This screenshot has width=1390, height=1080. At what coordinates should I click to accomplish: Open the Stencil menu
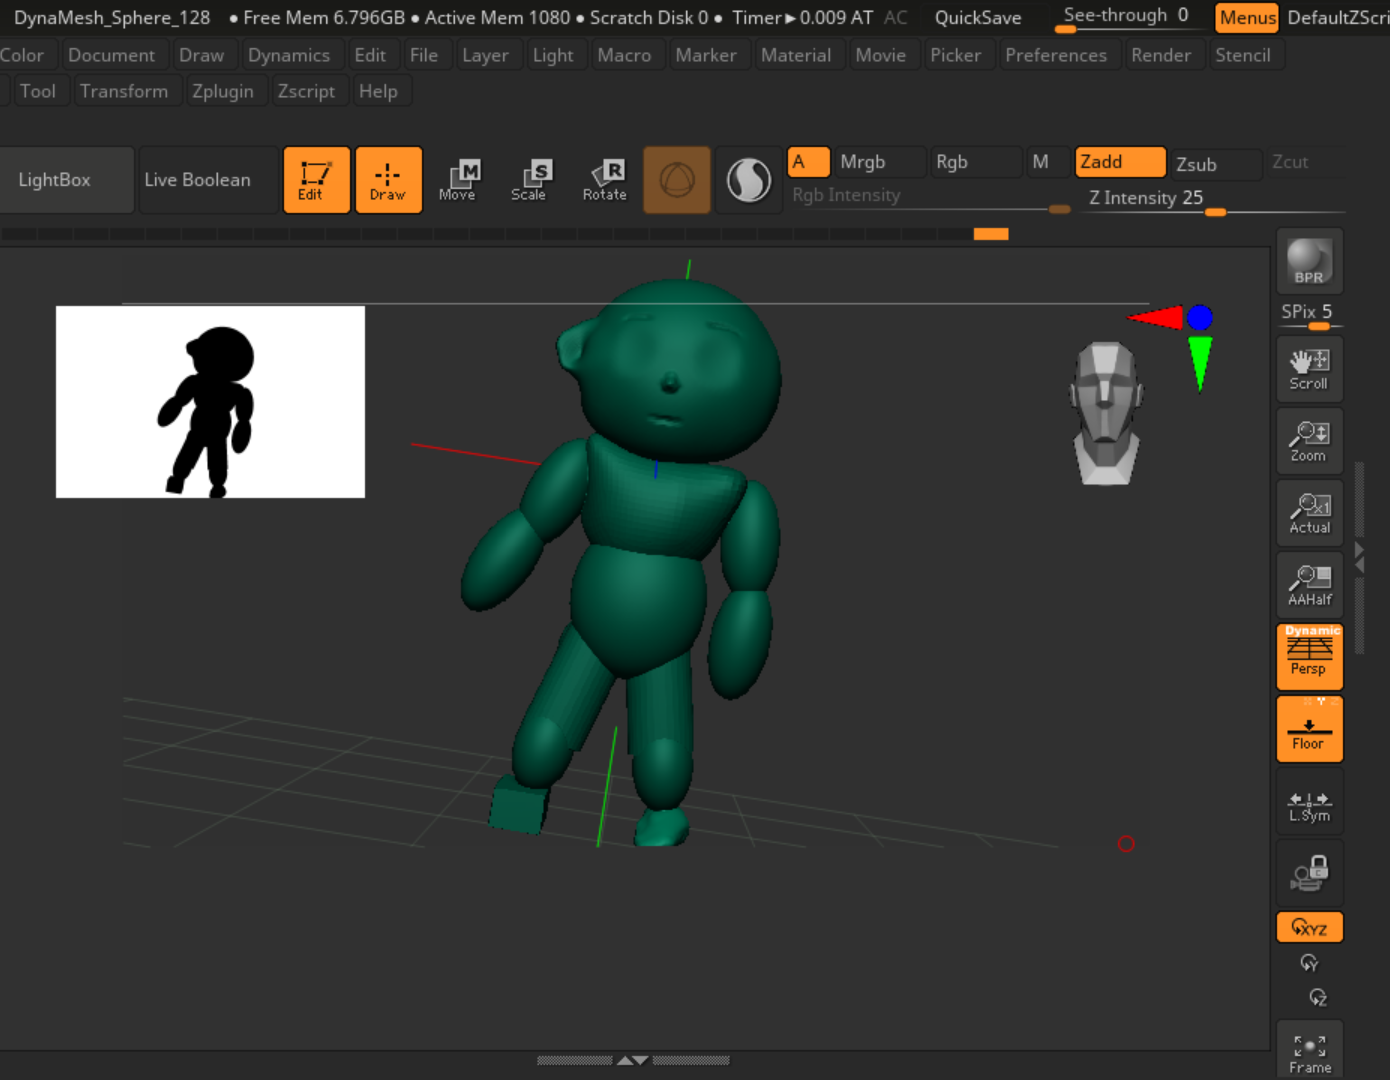(1243, 55)
